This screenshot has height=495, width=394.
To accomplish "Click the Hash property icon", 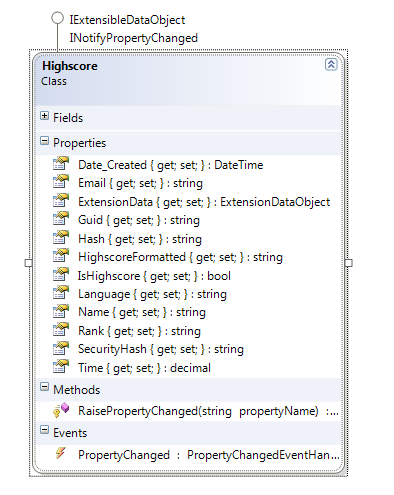I will (61, 237).
